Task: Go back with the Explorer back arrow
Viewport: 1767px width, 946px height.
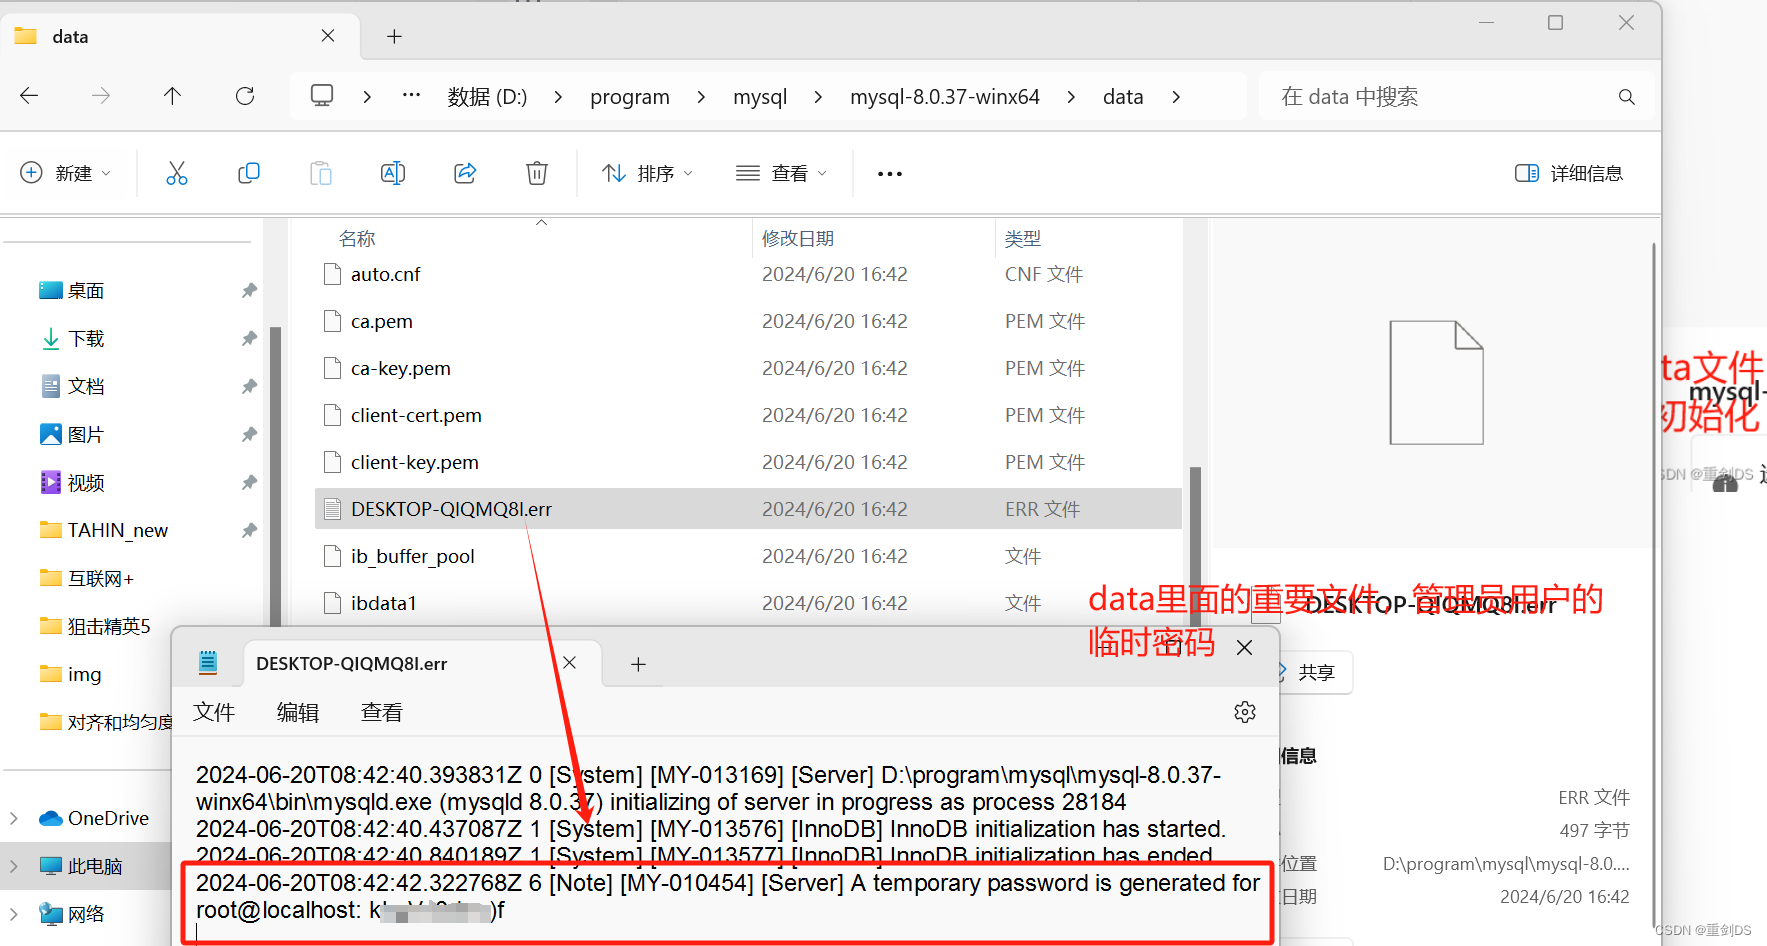Action: click(x=29, y=96)
